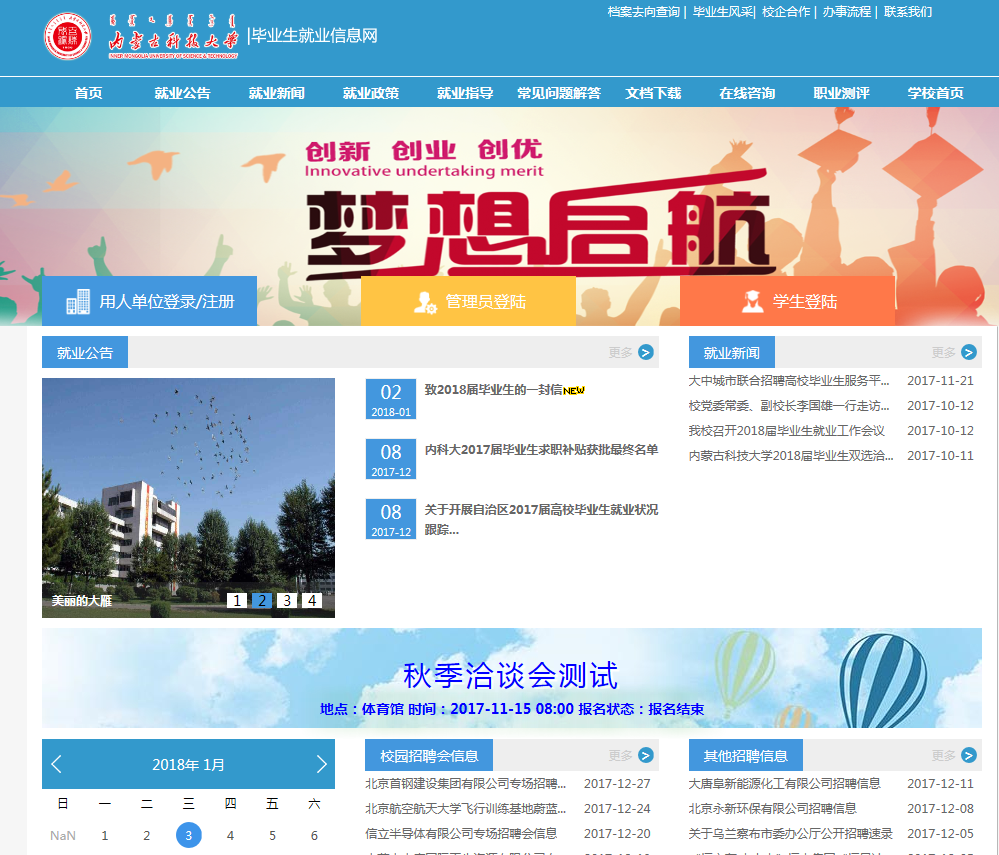Advance calendar to next month via right chevron

pos(319,764)
